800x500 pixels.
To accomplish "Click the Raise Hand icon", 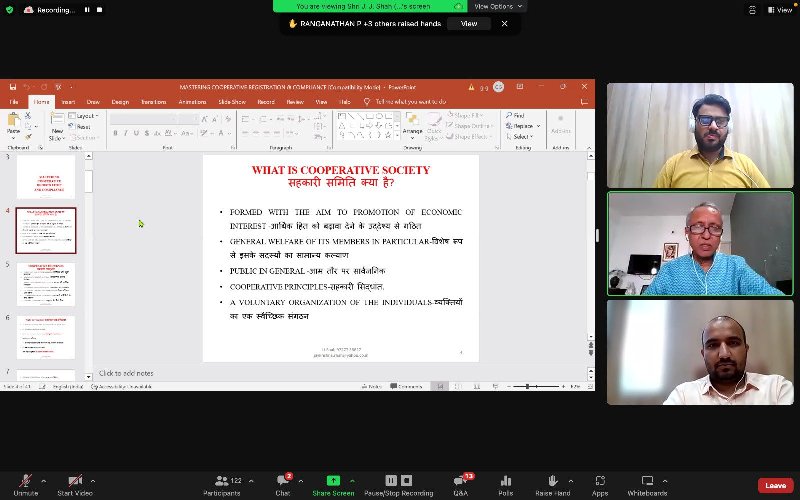I will pyautogui.click(x=552, y=481).
